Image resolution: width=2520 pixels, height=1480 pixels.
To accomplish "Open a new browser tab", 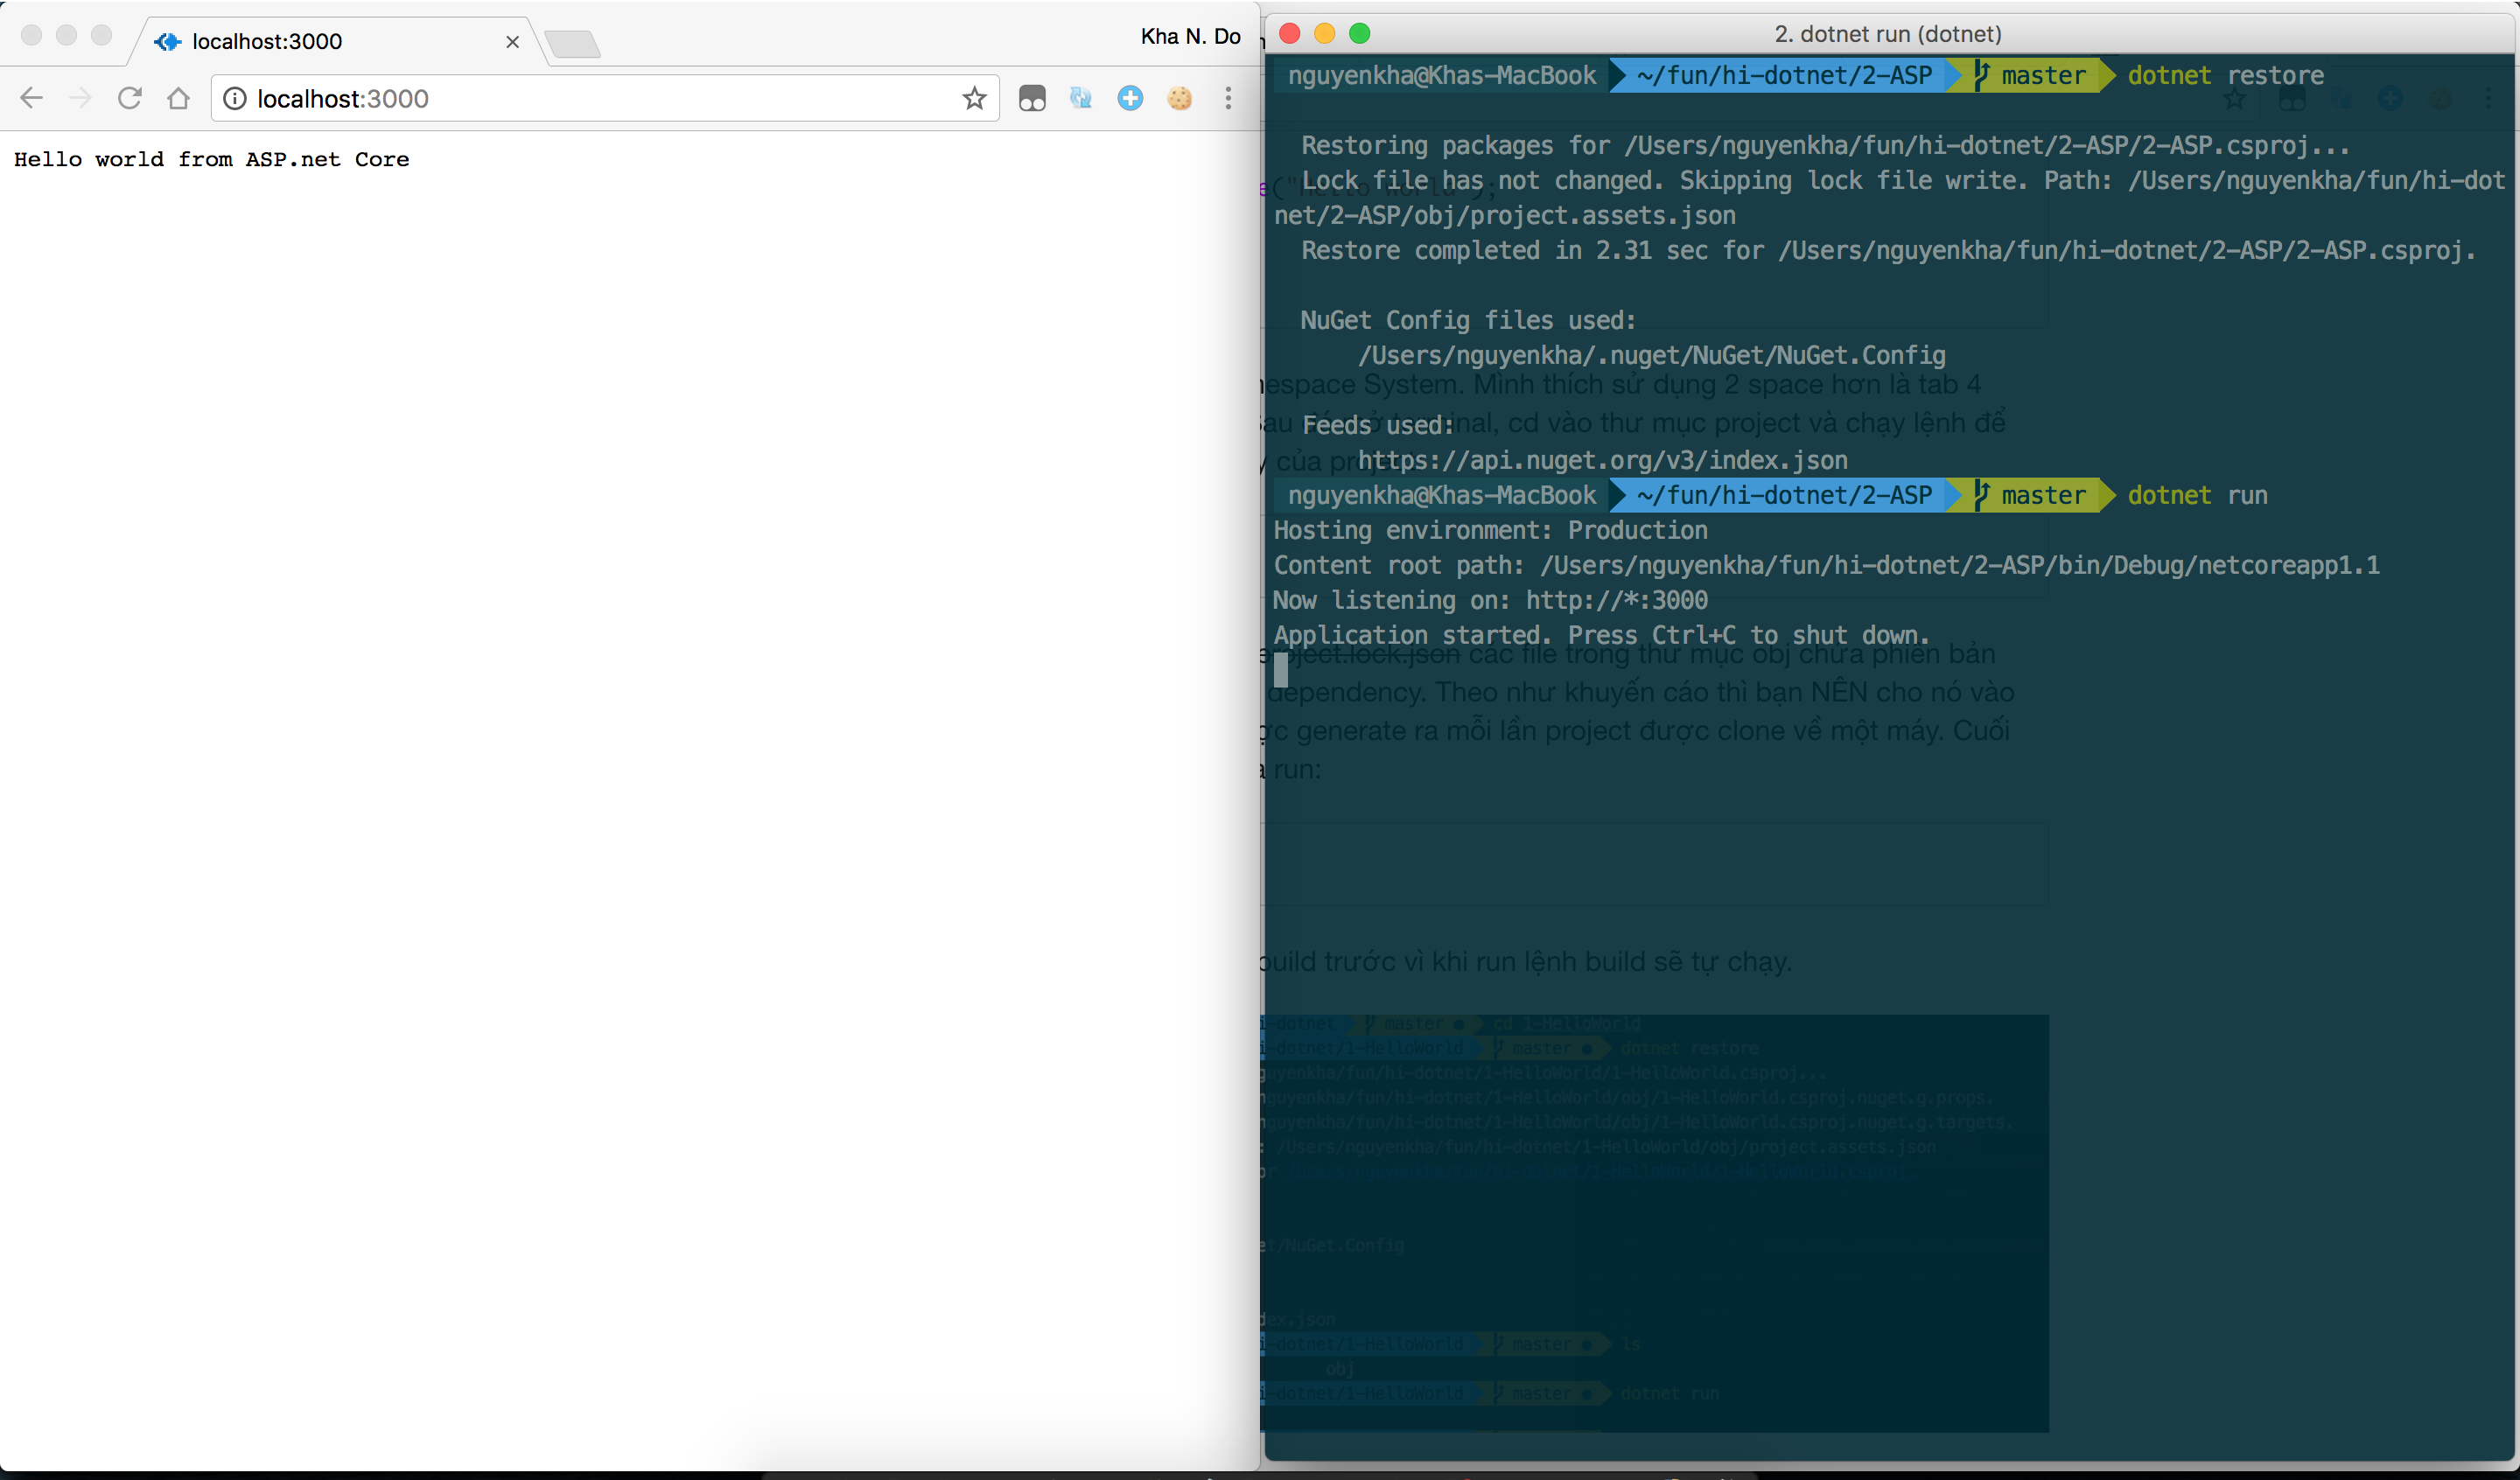I will click(573, 44).
